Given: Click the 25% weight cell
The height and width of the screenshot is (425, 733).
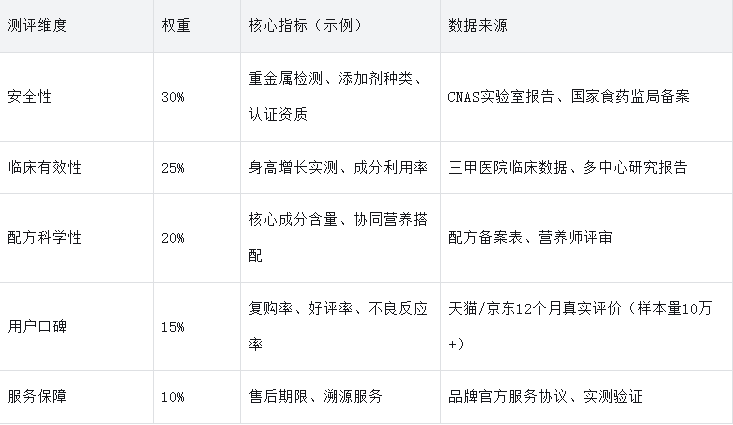Looking at the screenshot, I should (x=172, y=168).
